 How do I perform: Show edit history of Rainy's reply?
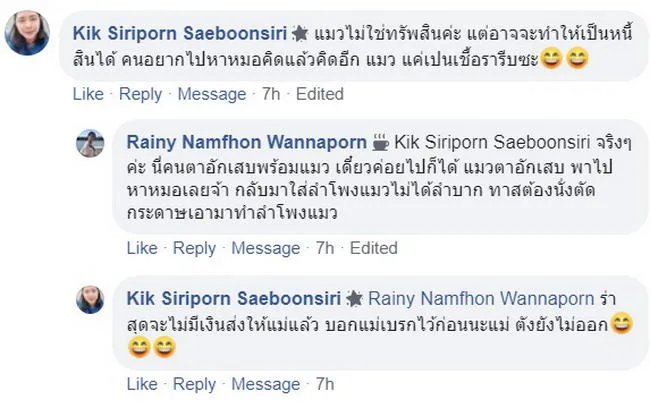click(x=374, y=248)
